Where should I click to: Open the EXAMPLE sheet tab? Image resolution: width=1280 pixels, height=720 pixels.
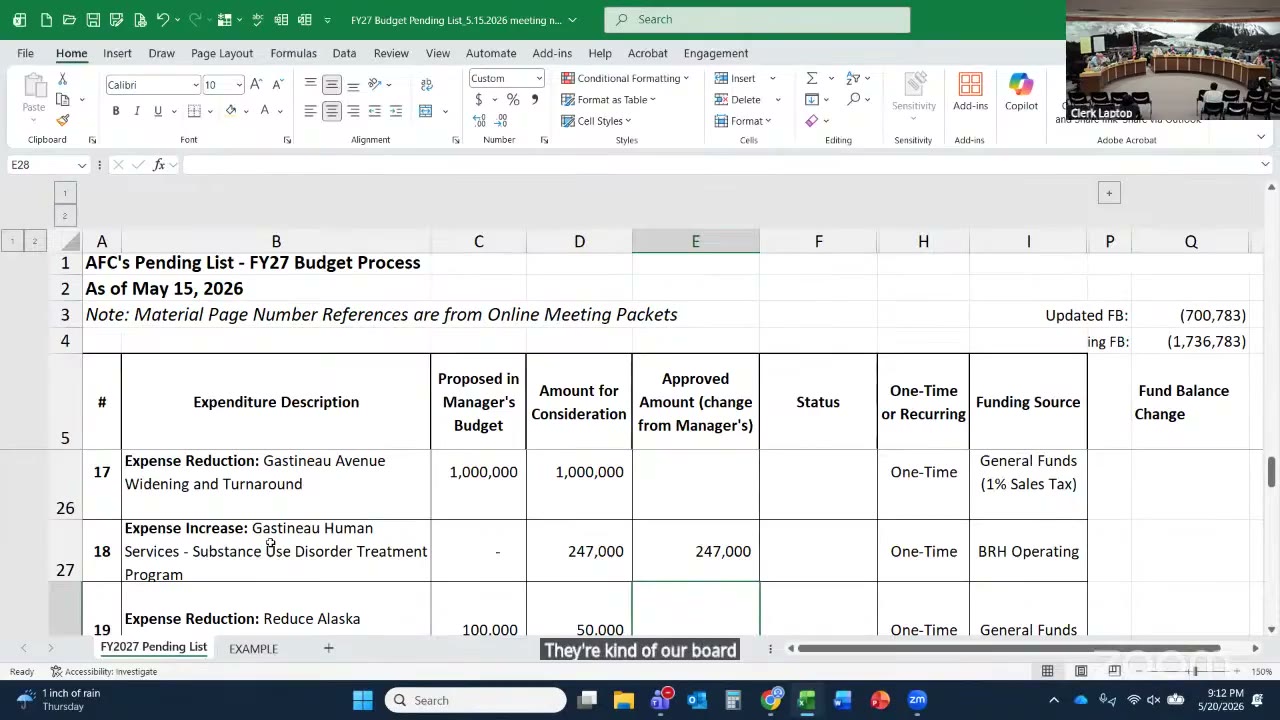click(x=253, y=649)
